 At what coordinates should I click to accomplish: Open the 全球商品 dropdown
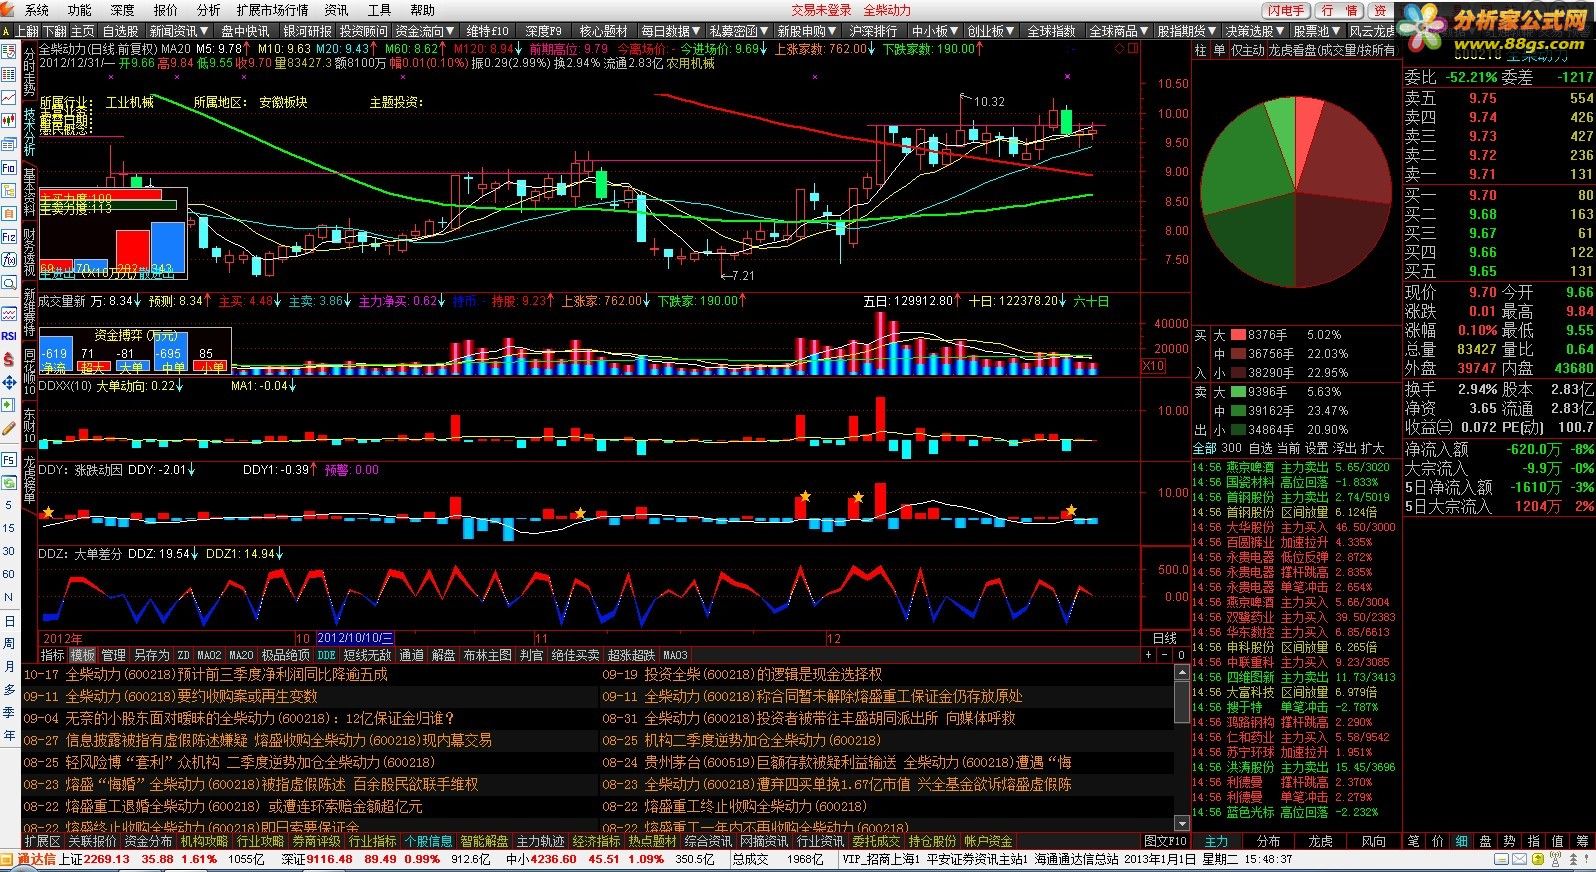coord(1120,32)
